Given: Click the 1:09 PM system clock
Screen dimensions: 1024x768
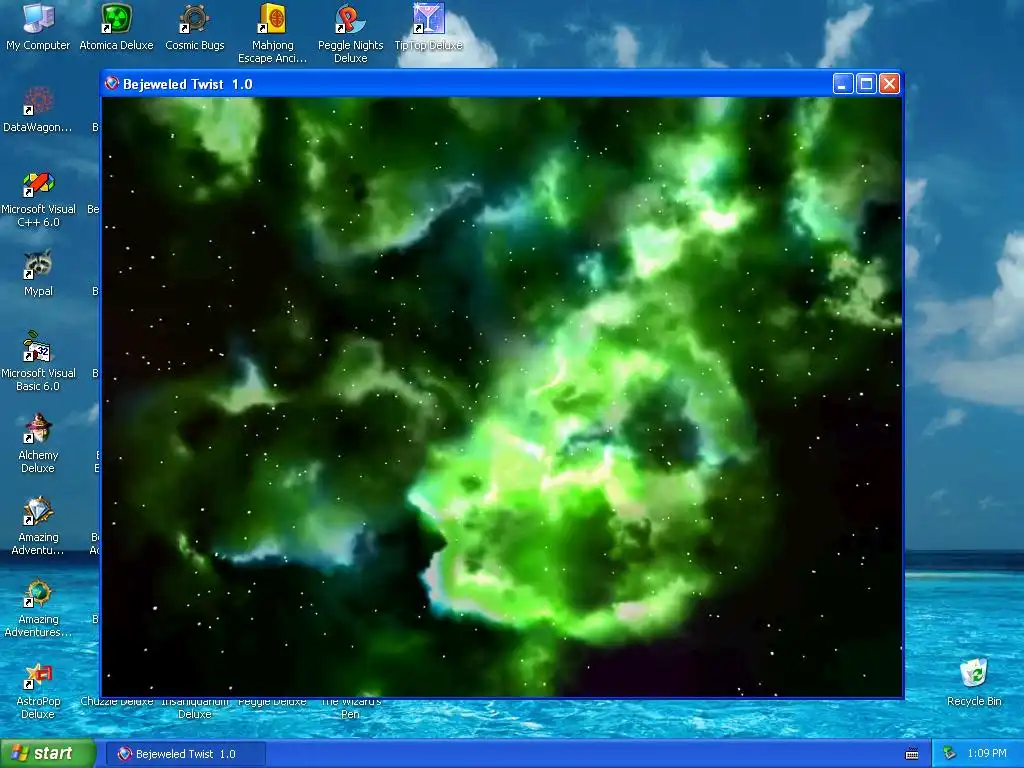Looking at the screenshot, I should tap(987, 754).
